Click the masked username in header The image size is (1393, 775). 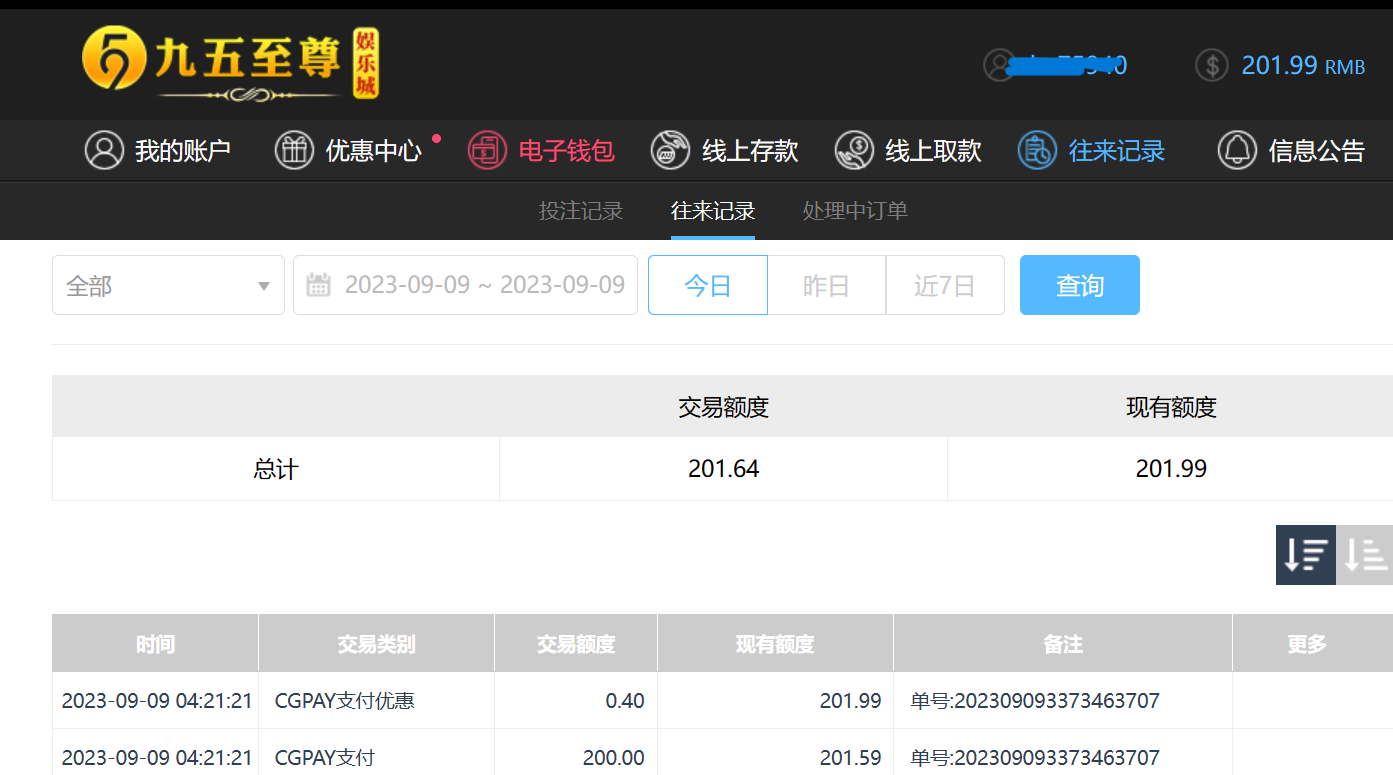[1068, 65]
